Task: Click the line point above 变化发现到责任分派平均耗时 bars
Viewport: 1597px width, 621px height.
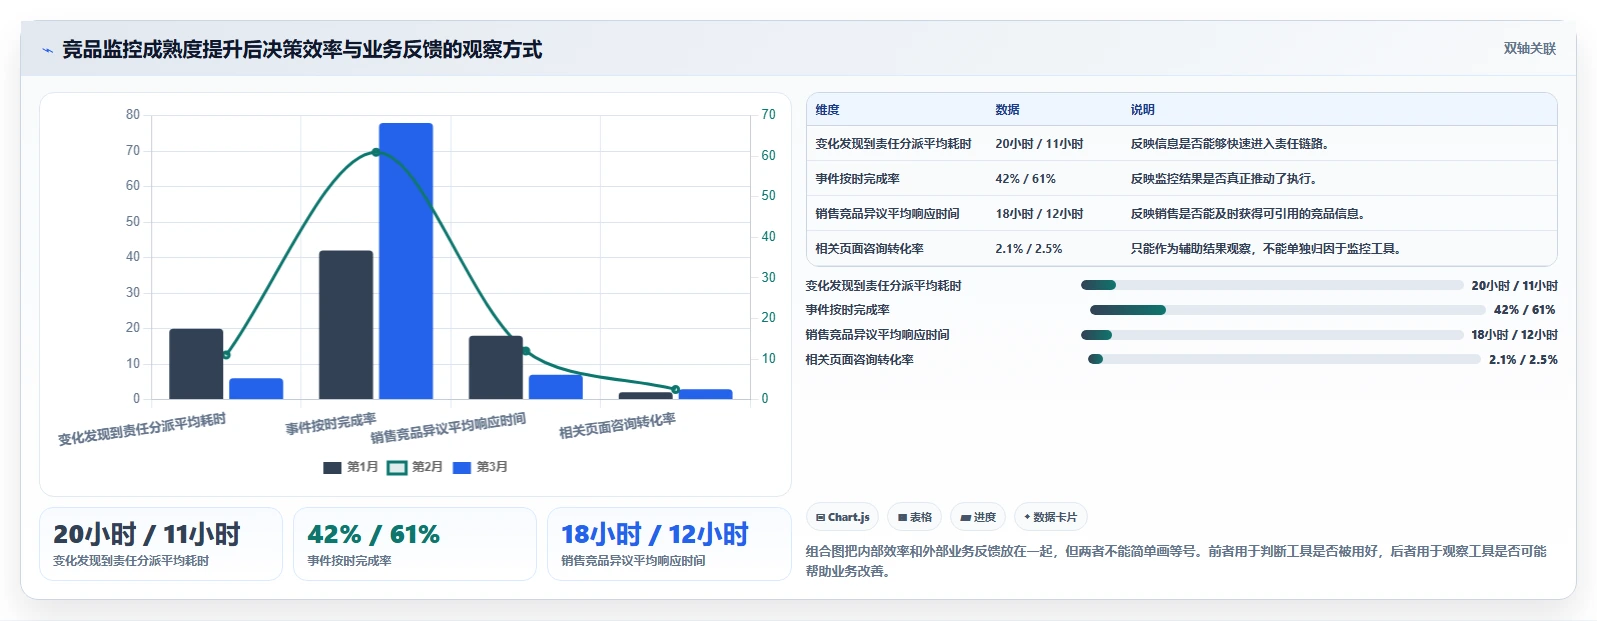Action: tap(226, 355)
